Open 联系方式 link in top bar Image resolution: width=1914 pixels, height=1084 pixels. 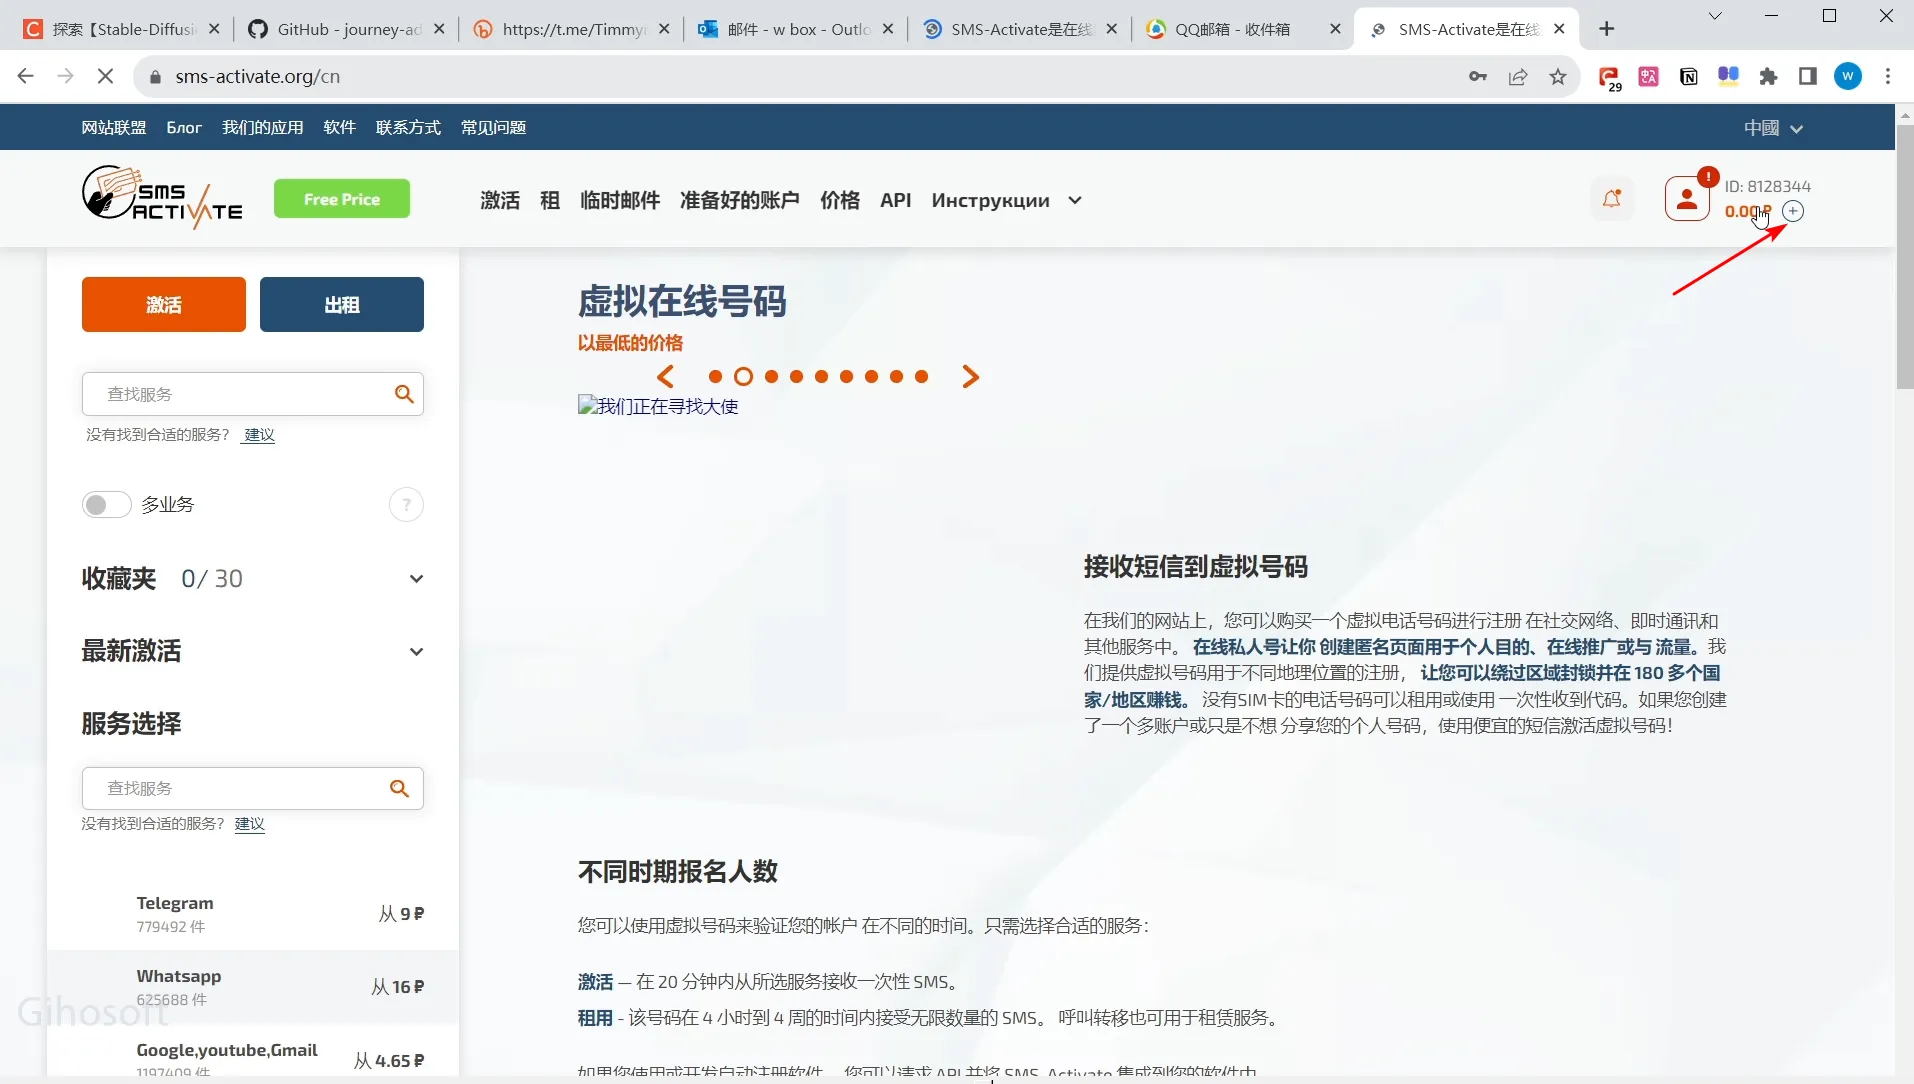click(x=408, y=128)
